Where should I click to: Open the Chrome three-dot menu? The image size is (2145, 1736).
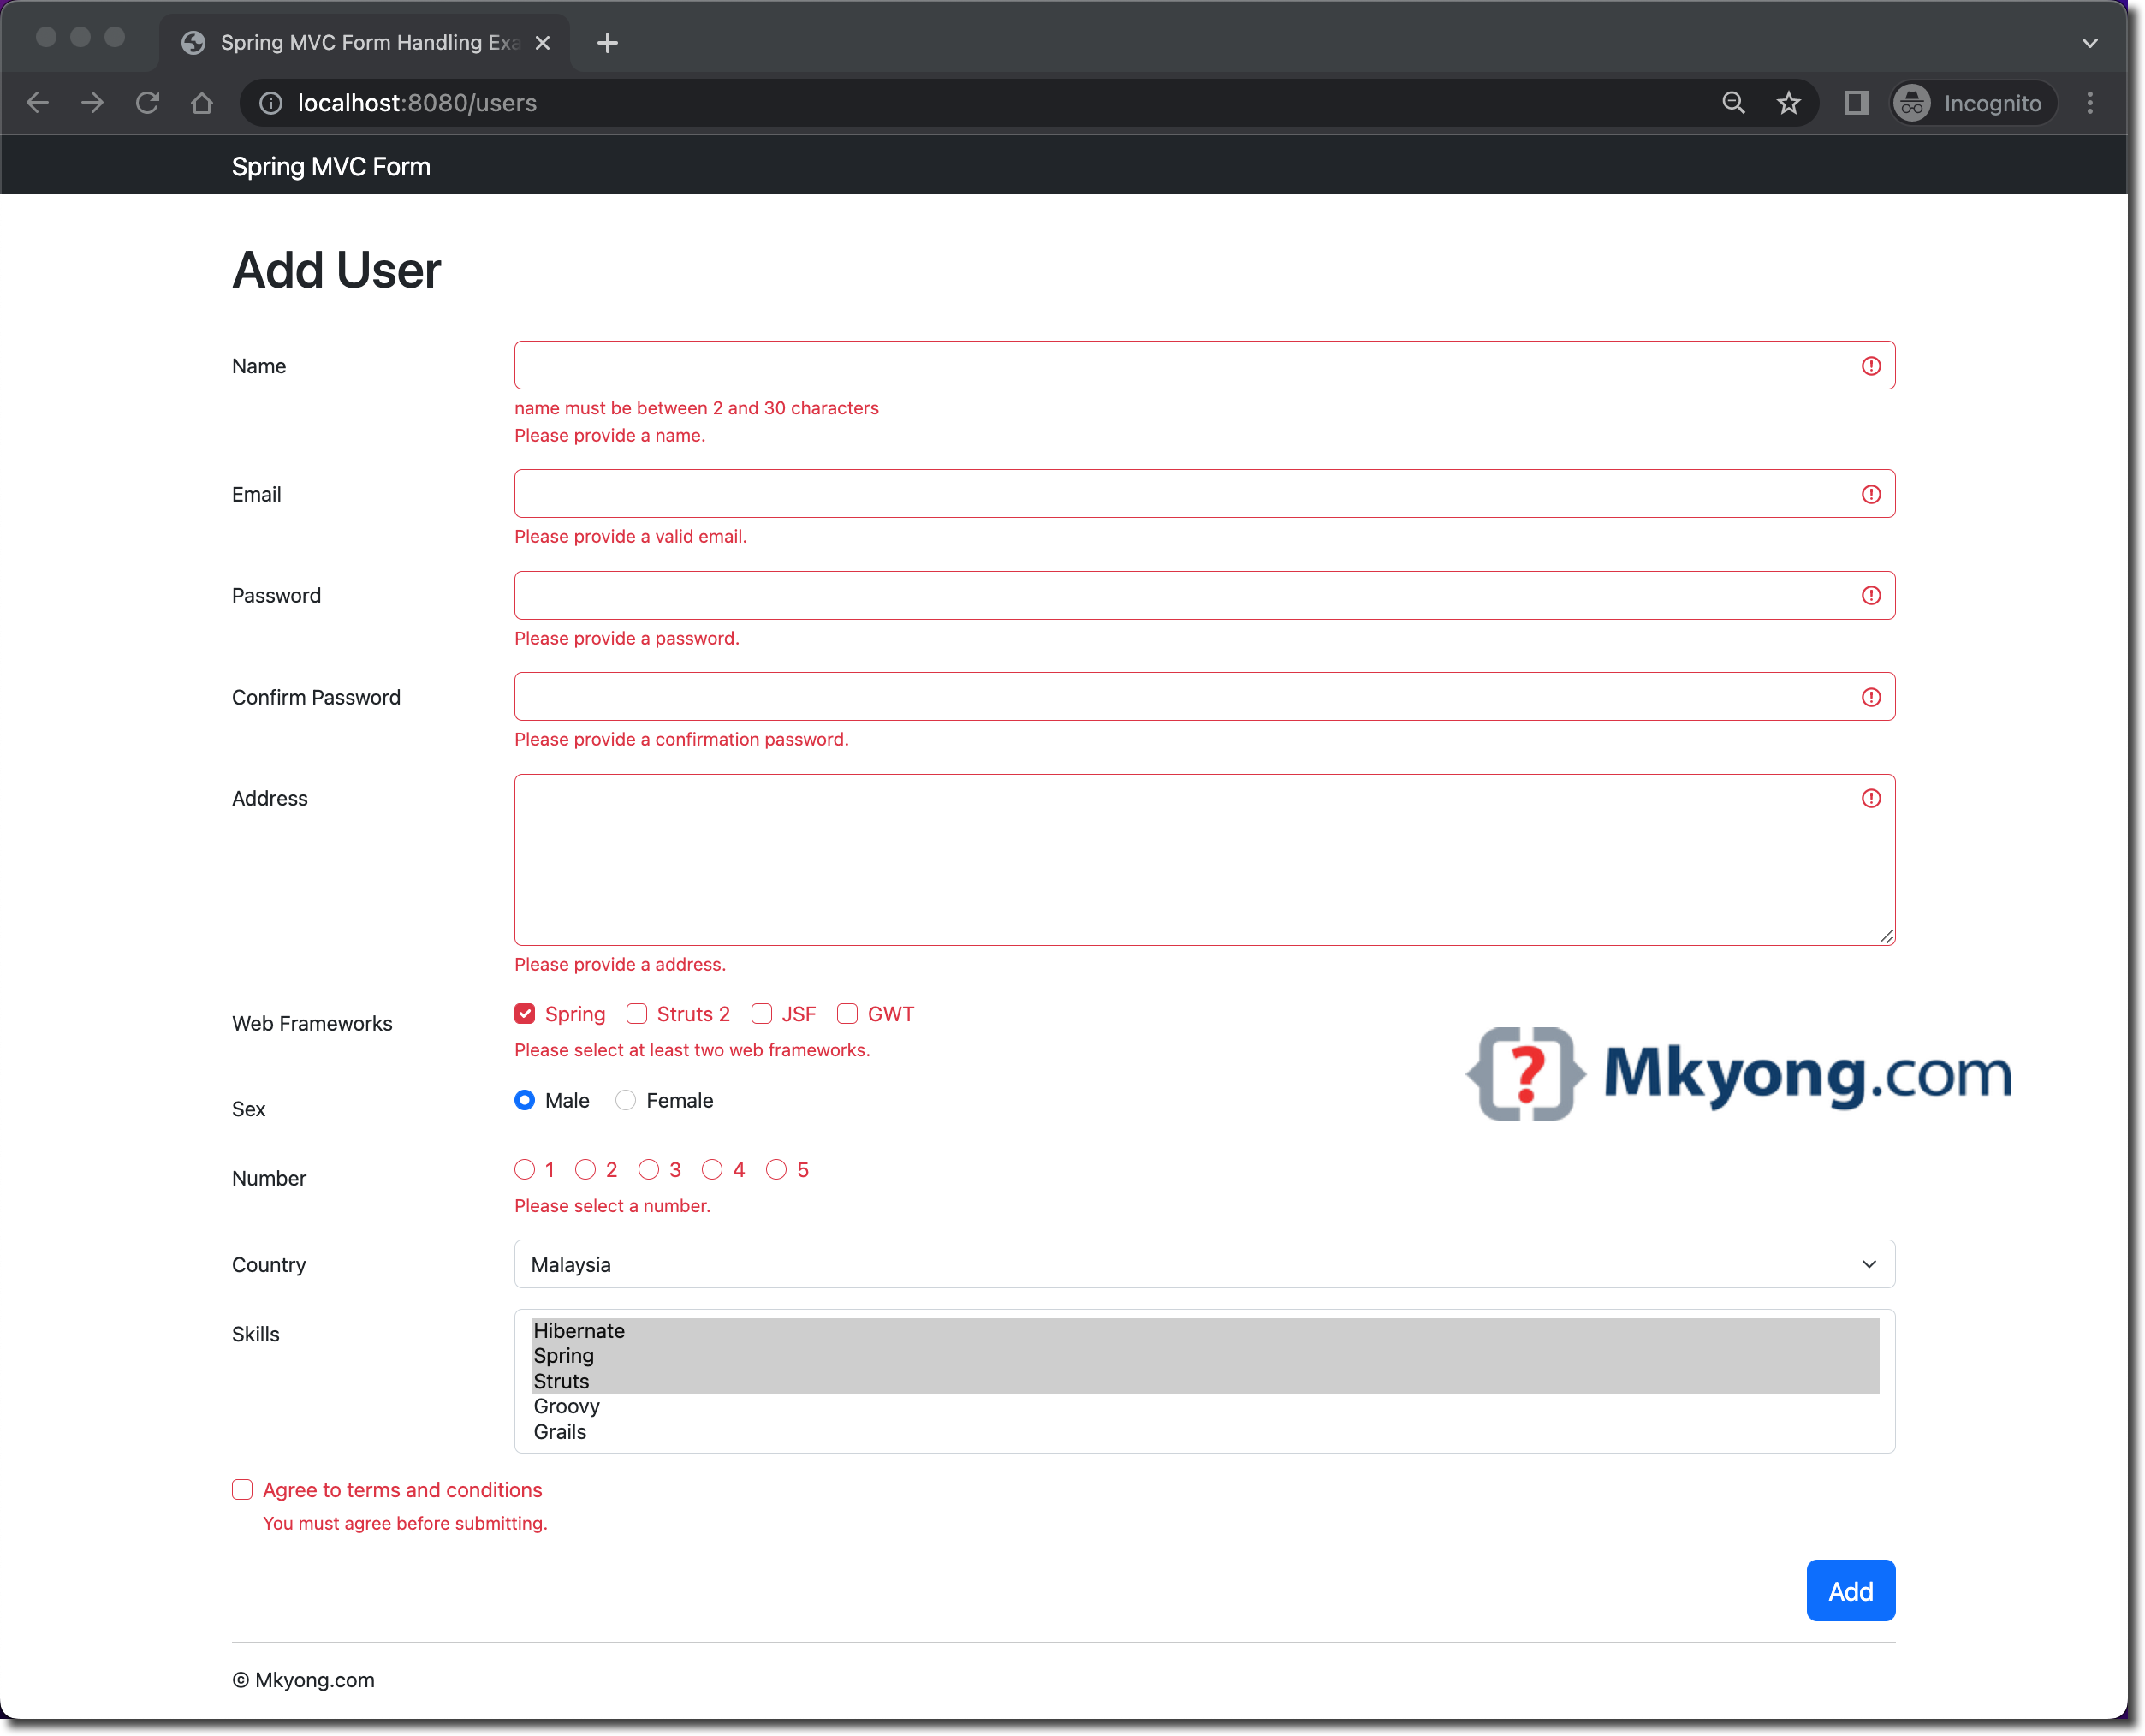click(x=2089, y=102)
